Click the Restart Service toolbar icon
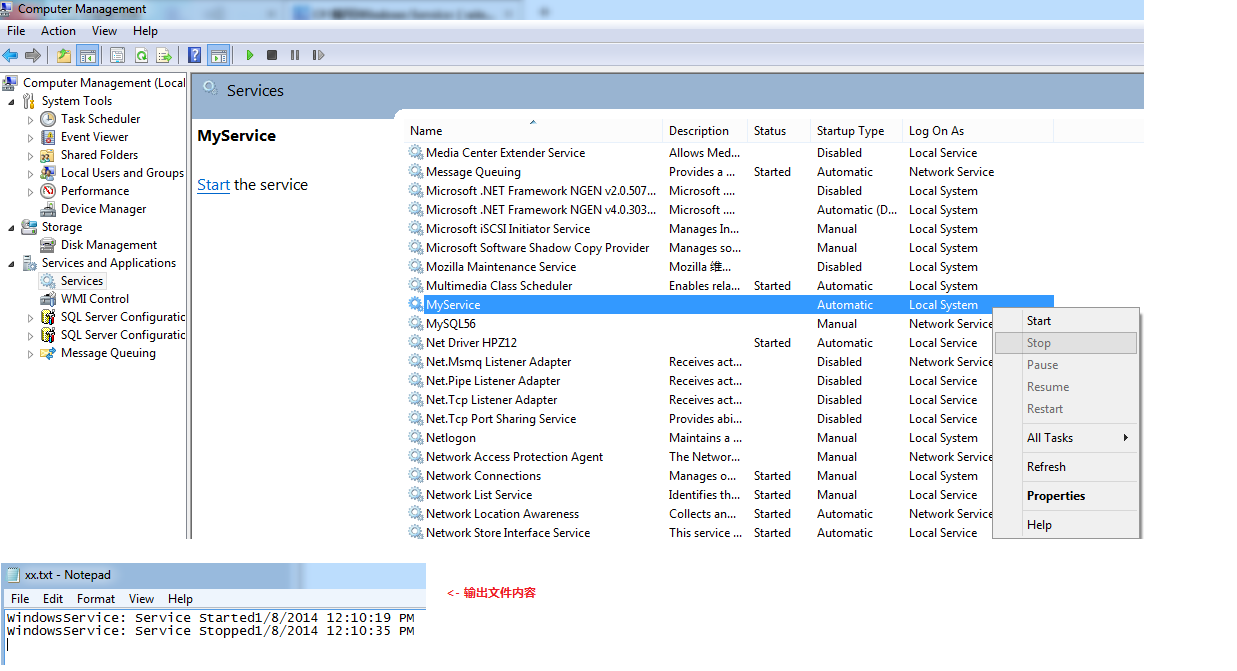Screen dimensions: 1237x671 [x=318, y=55]
